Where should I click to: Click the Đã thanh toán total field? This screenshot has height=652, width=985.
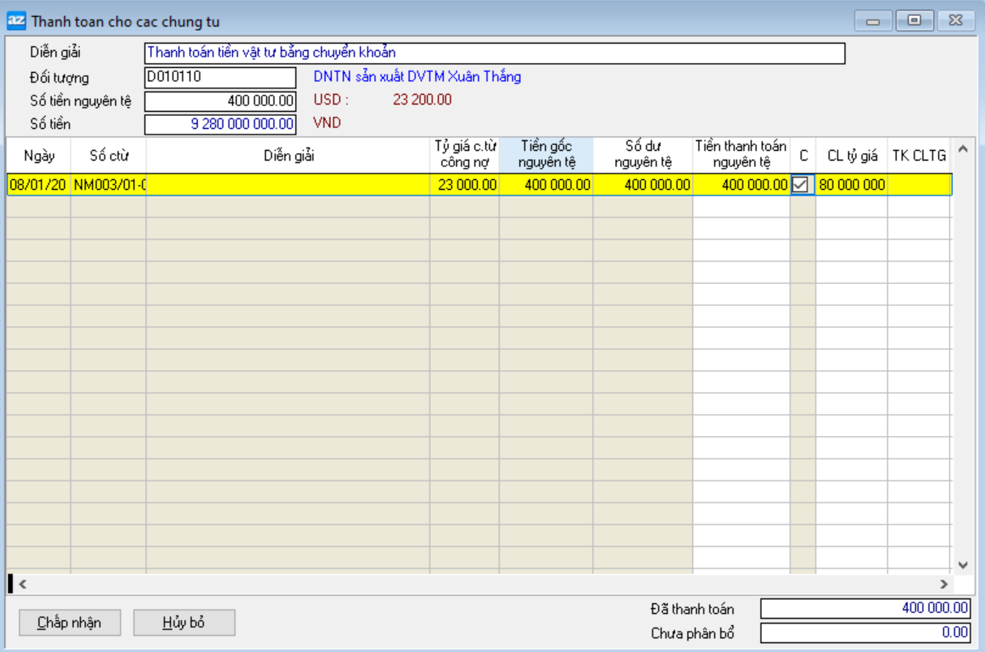coord(865,609)
